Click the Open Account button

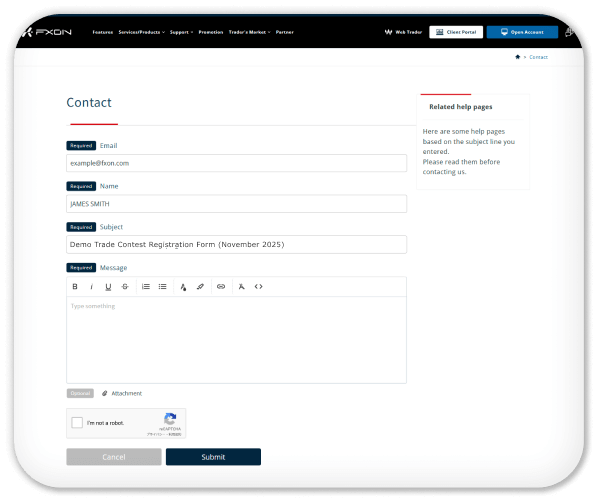click(522, 32)
